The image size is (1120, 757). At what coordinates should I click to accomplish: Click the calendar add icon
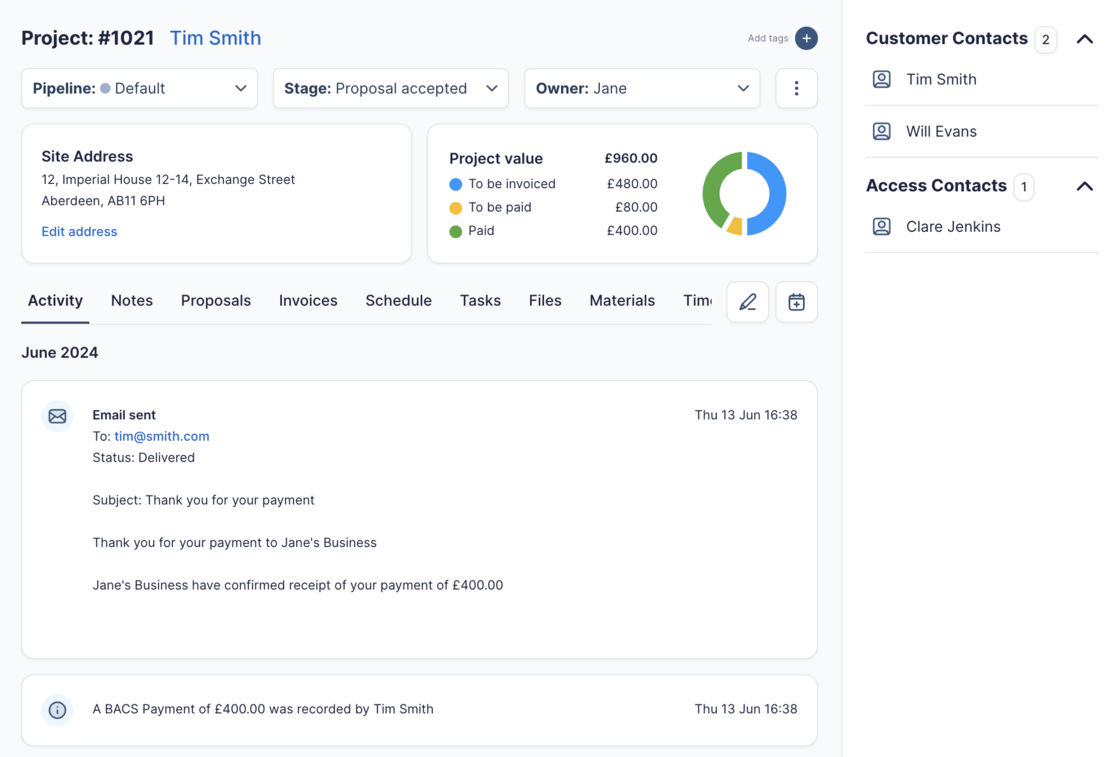click(x=796, y=302)
